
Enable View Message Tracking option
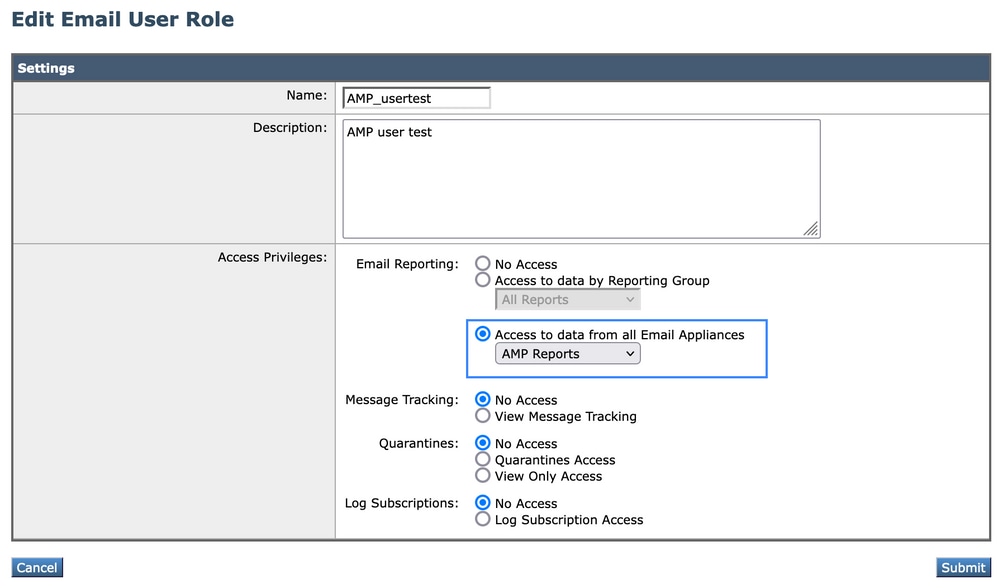(482, 416)
